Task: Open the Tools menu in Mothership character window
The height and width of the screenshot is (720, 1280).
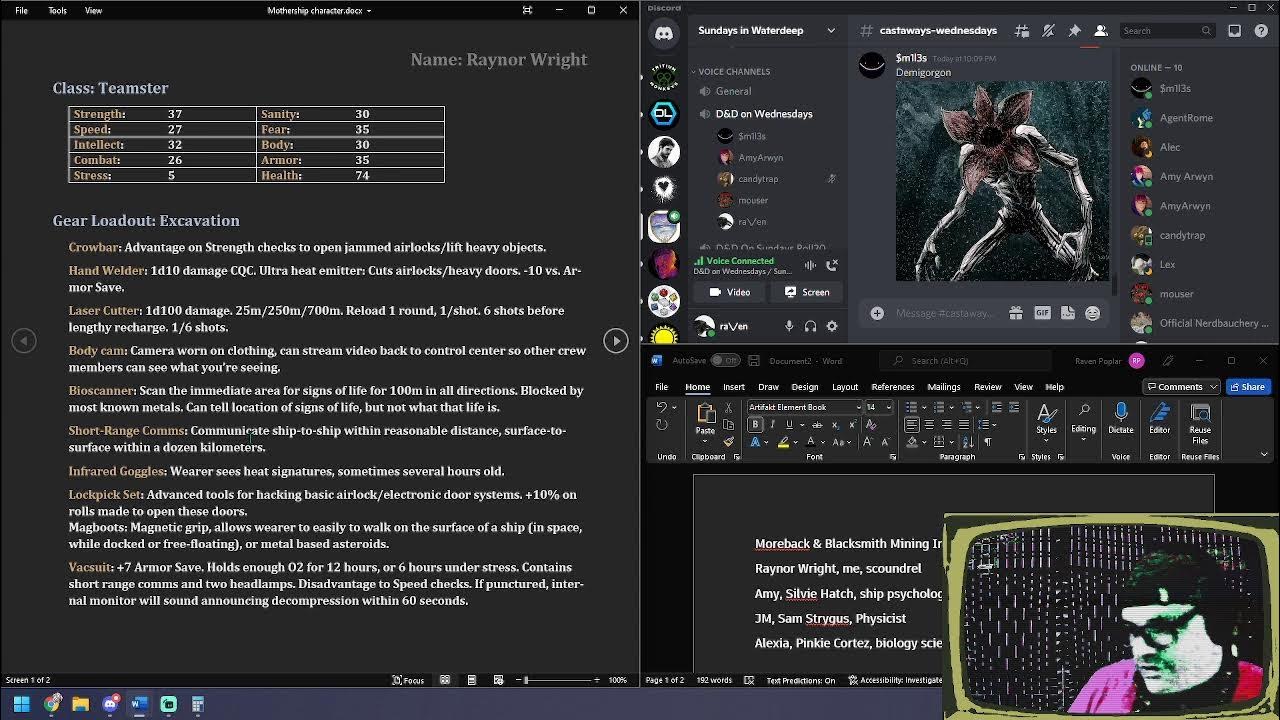Action: [x=57, y=10]
